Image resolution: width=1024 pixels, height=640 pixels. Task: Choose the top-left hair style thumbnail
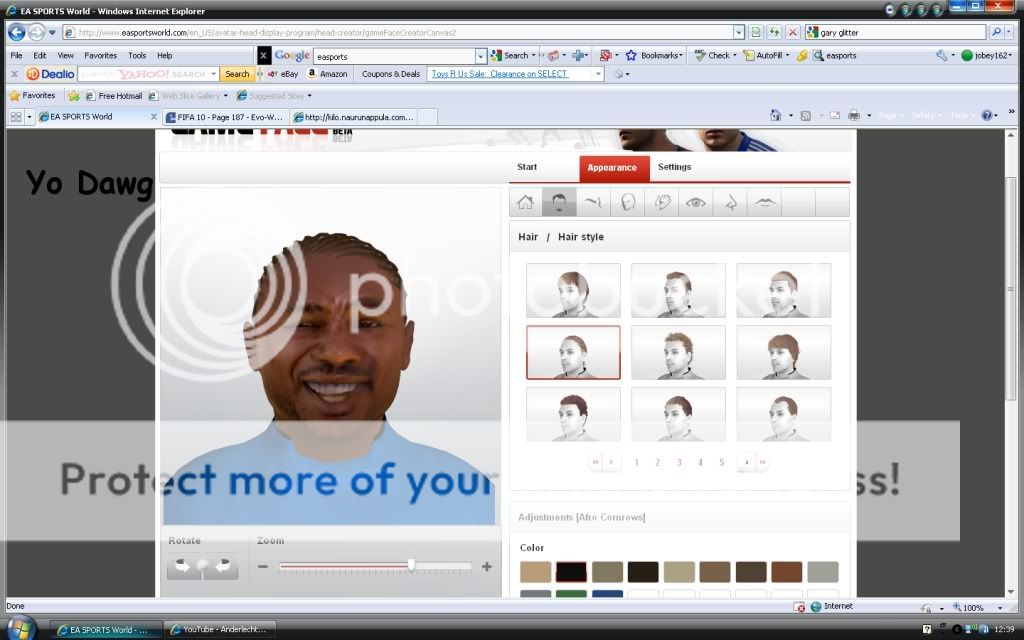click(573, 290)
